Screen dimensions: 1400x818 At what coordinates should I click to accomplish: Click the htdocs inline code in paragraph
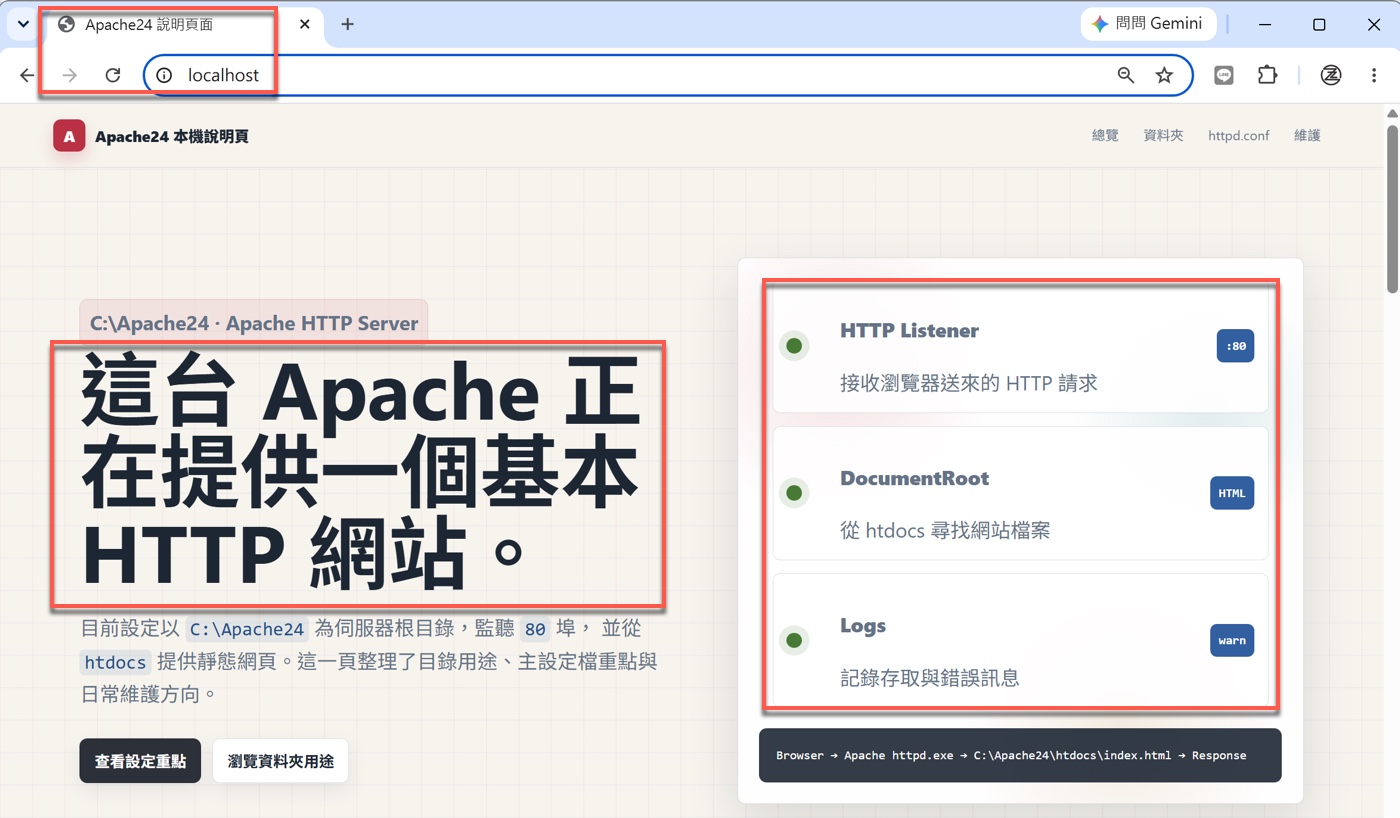(x=116, y=662)
